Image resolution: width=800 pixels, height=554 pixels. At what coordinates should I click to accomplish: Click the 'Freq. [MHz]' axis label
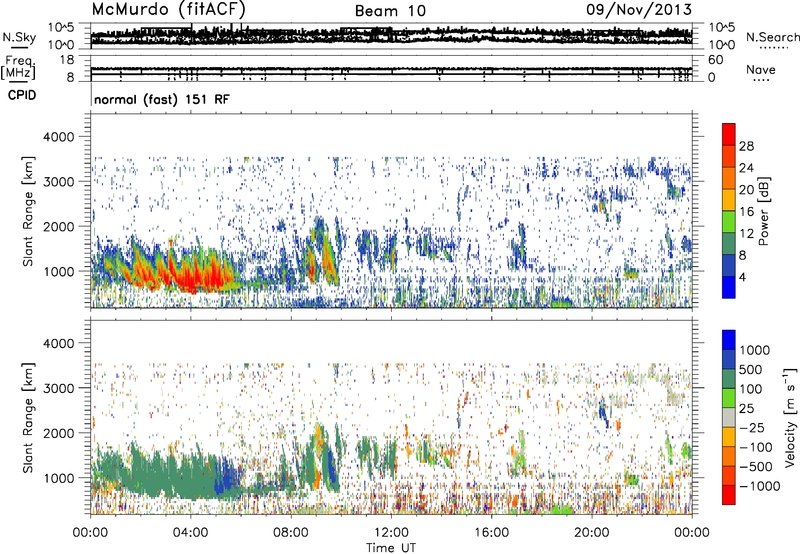pyautogui.click(x=18, y=67)
